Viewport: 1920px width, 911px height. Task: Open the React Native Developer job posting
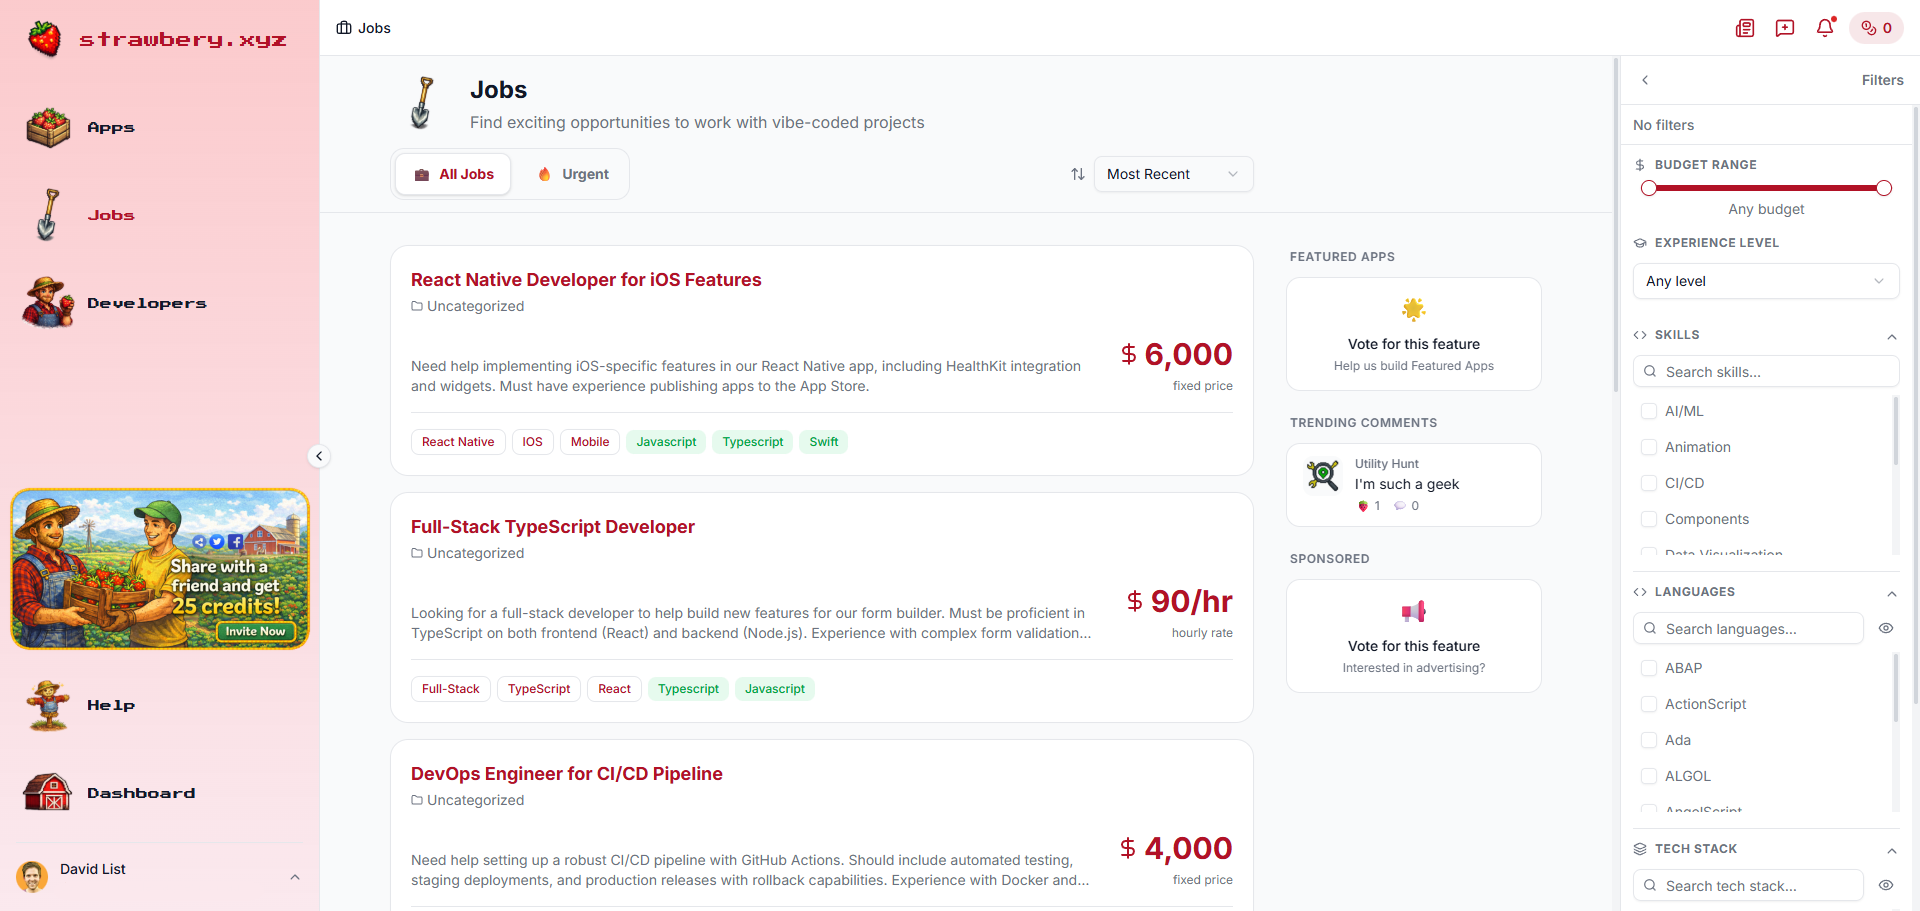pyautogui.click(x=586, y=280)
